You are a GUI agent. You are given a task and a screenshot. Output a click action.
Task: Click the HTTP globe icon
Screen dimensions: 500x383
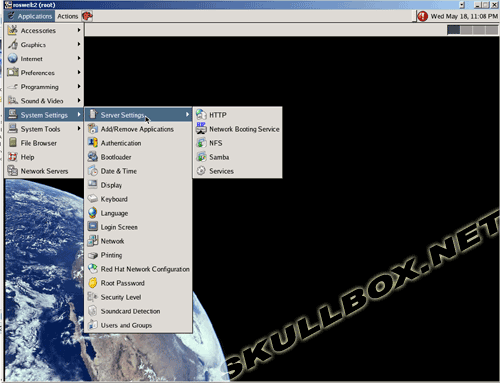point(201,115)
